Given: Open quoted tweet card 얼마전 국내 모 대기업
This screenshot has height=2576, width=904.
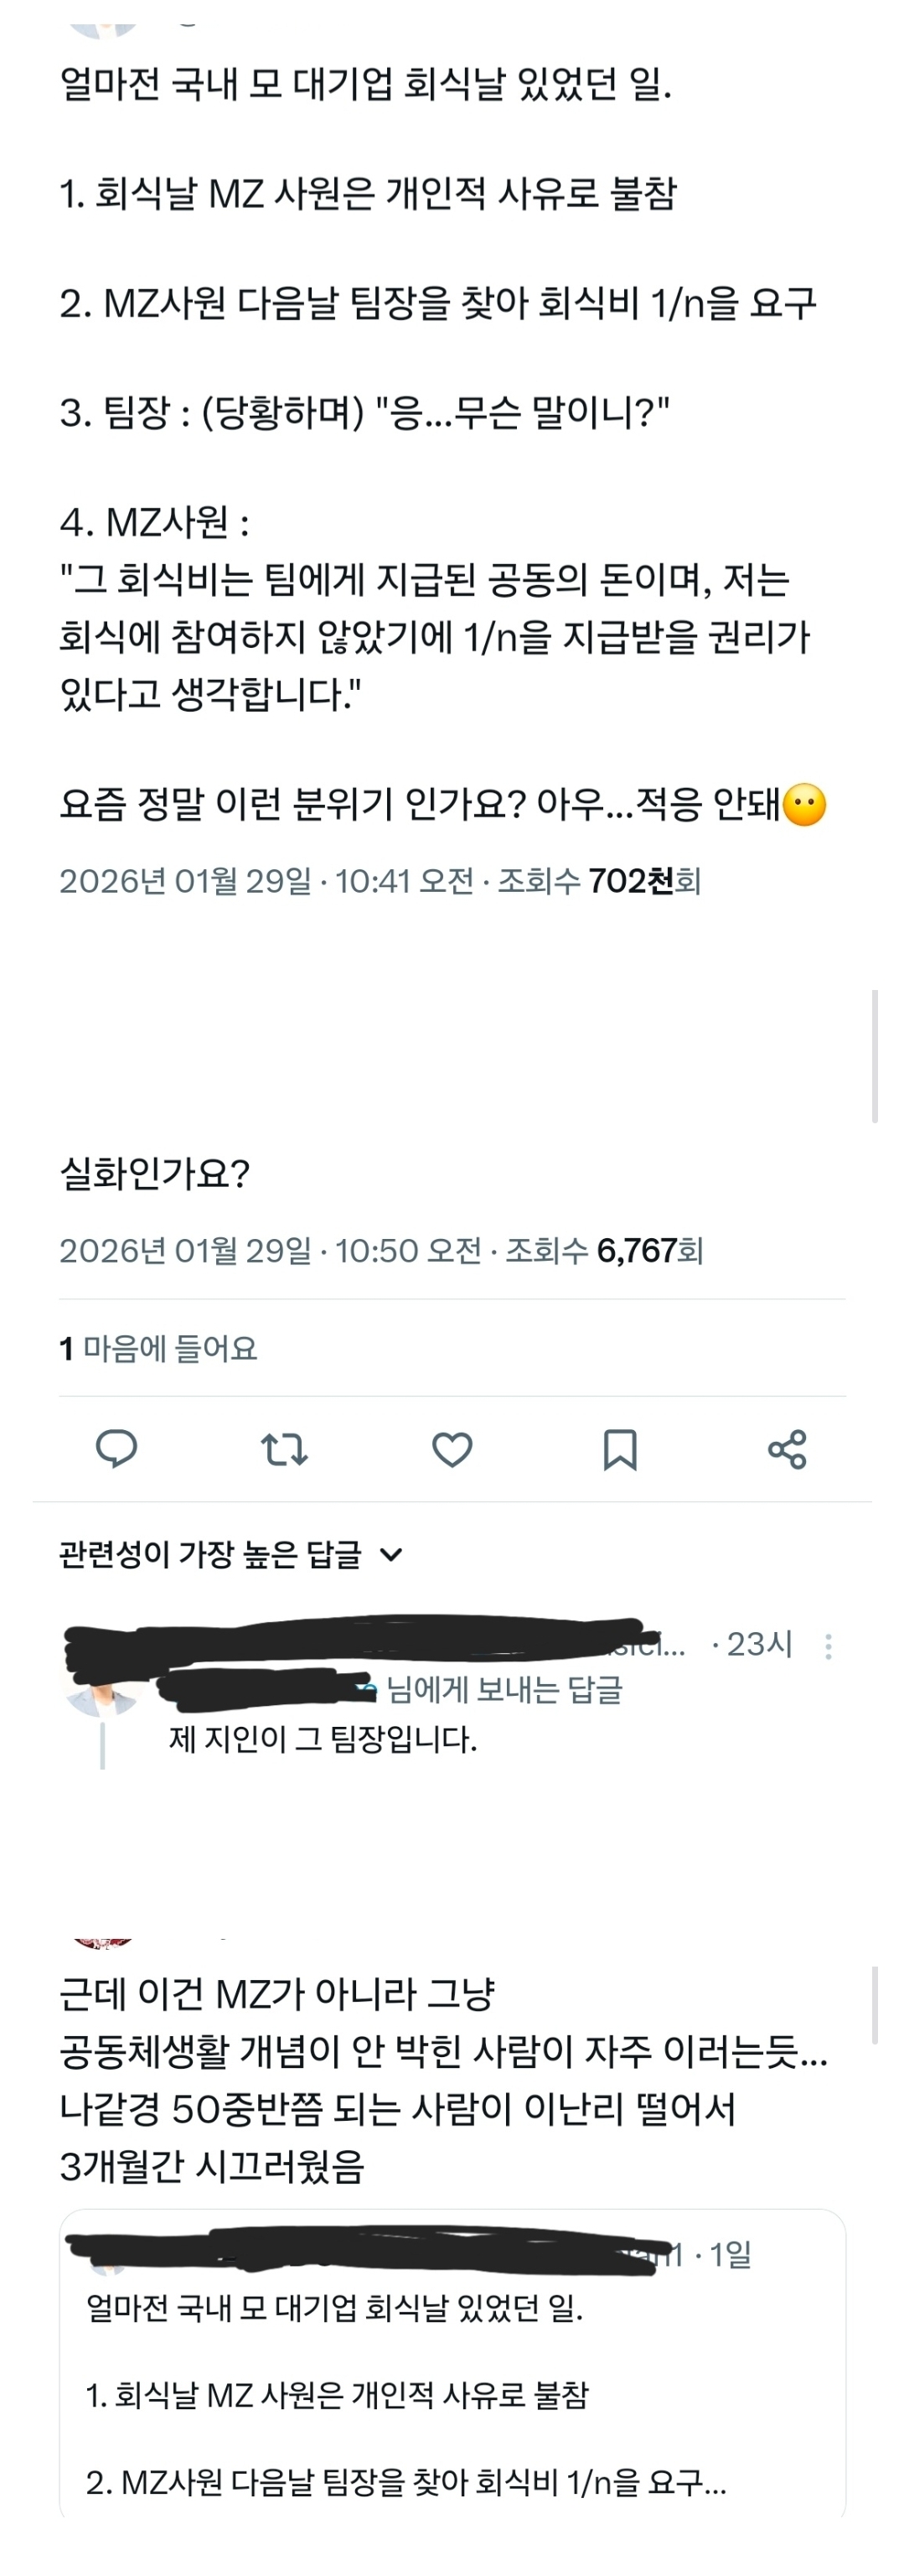Looking at the screenshot, I should 452,2365.
